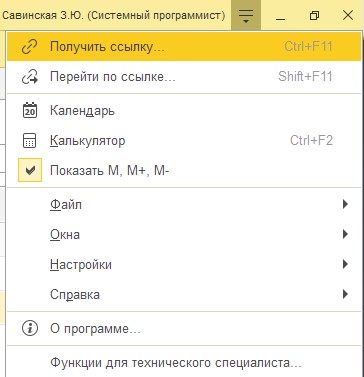Click the chain link icon beside Получить ссылку

click(30, 47)
